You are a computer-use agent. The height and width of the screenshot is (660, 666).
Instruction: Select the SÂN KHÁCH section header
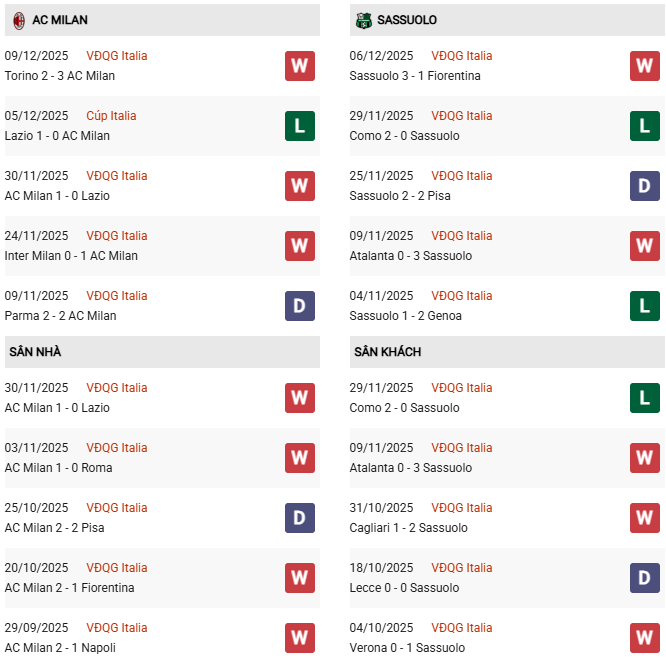[x=387, y=352]
